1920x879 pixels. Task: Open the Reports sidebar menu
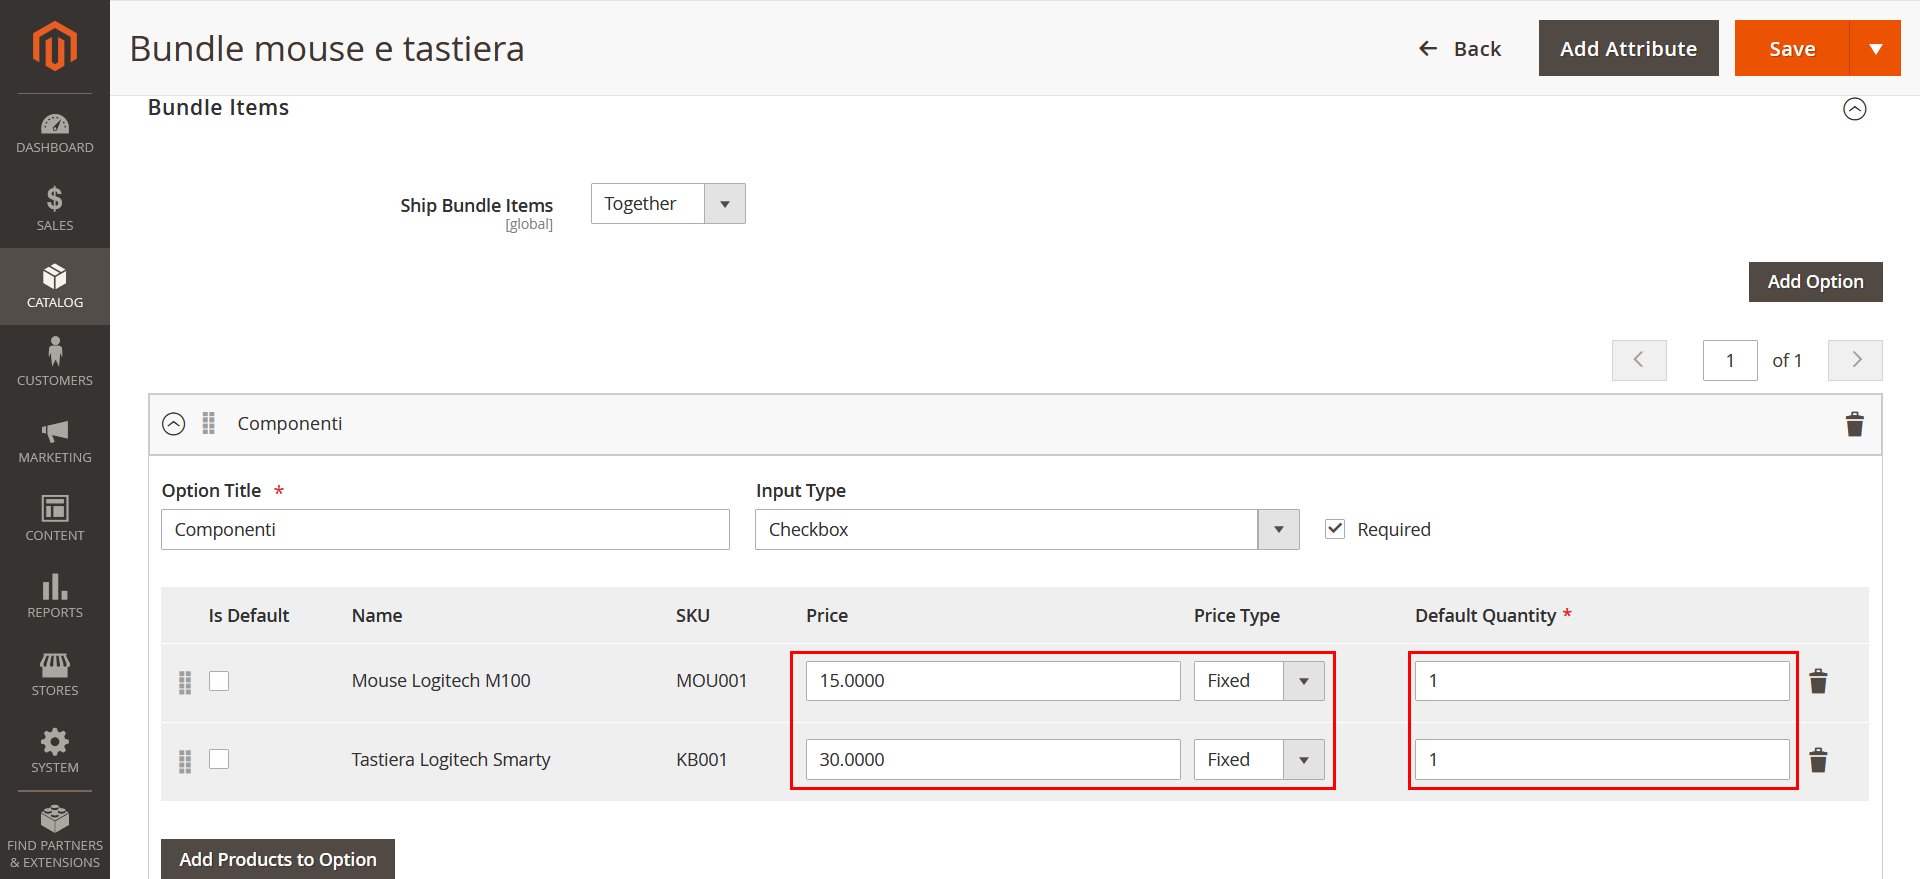[x=55, y=596]
